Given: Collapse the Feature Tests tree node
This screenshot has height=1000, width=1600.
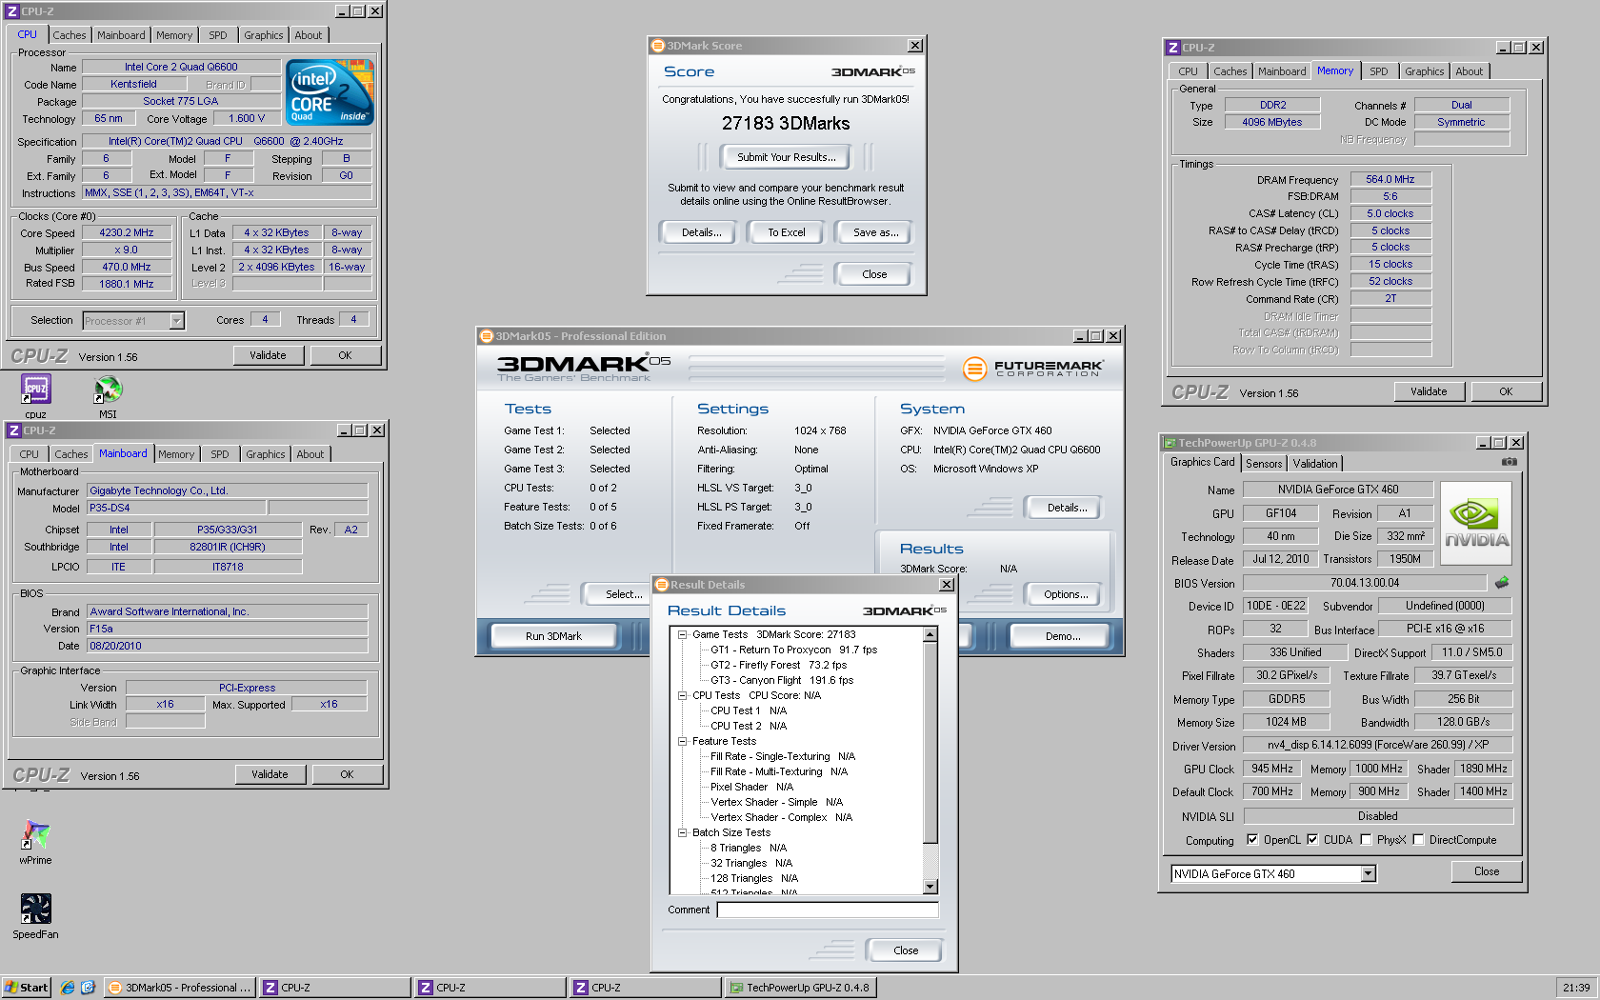Looking at the screenshot, I should pyautogui.click(x=682, y=742).
